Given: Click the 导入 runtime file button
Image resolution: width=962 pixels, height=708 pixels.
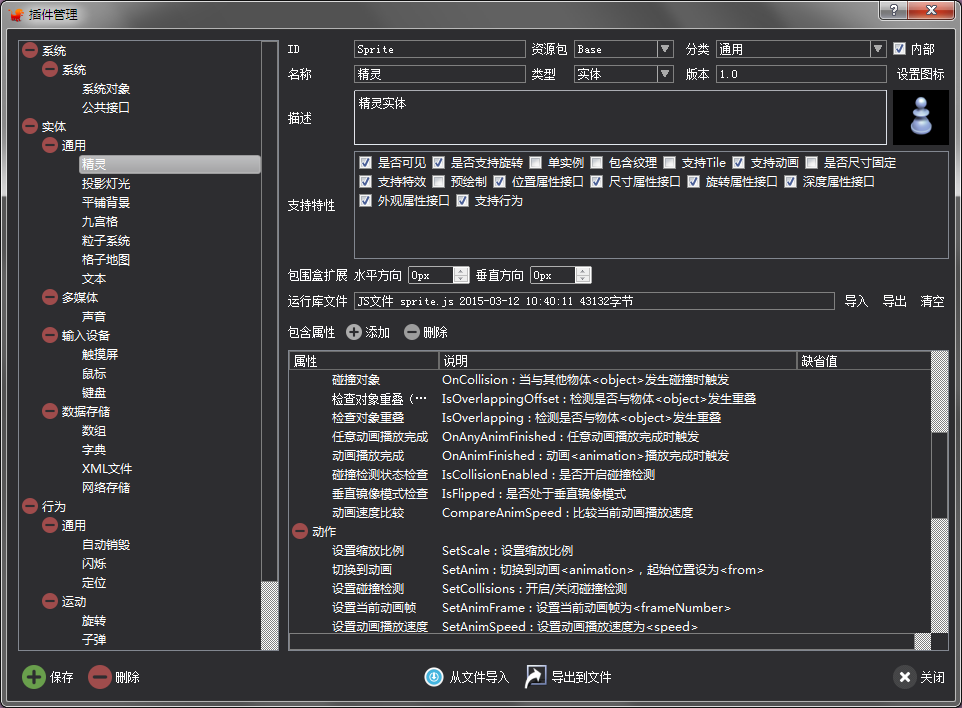Looking at the screenshot, I should 856,301.
